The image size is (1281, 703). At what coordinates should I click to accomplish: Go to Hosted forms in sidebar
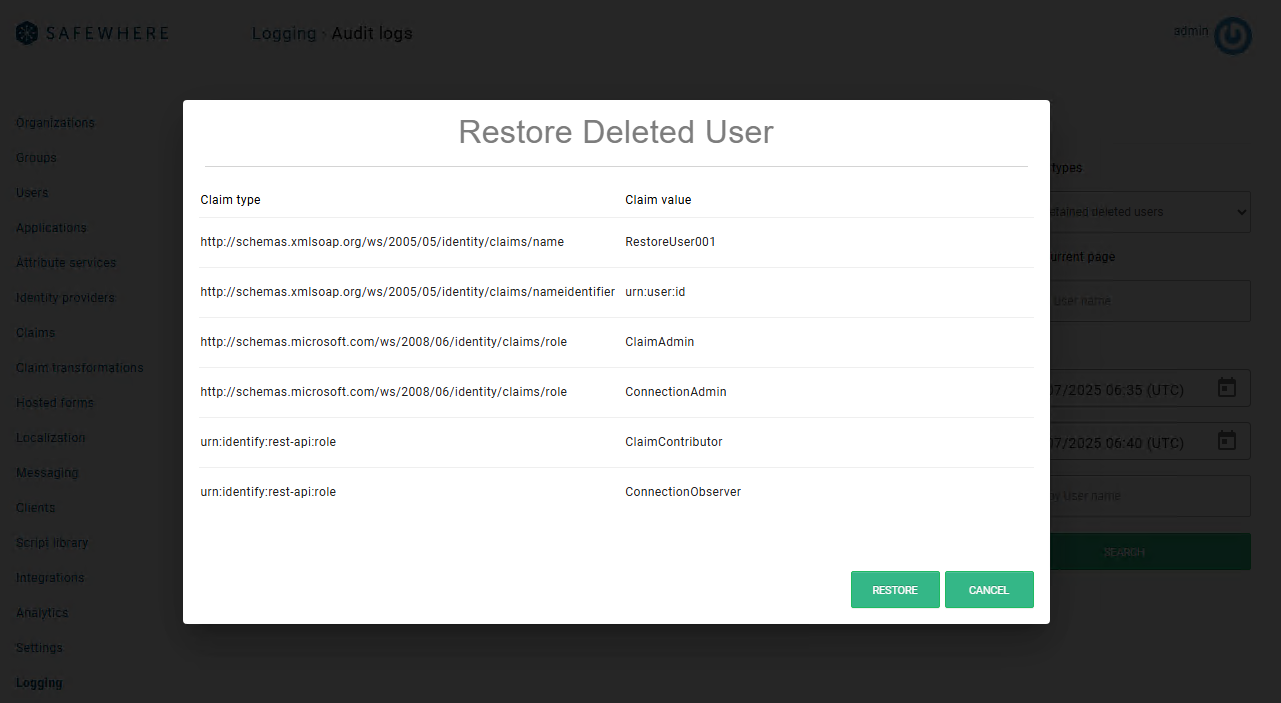(55, 403)
